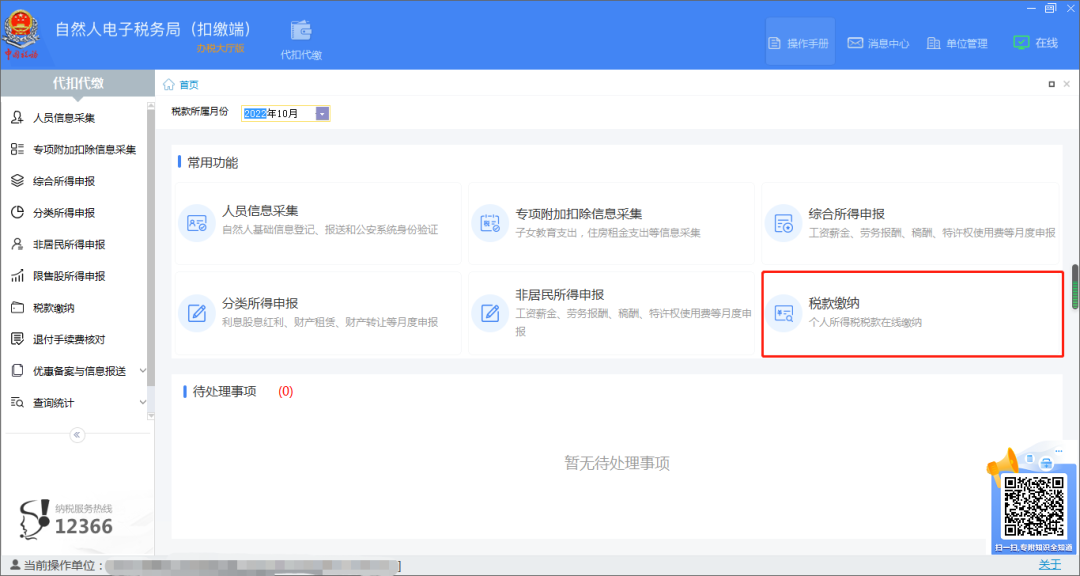The image size is (1080, 576).
Task: Expand 优惠备案与信息报送 chevron
Action: coord(143,371)
